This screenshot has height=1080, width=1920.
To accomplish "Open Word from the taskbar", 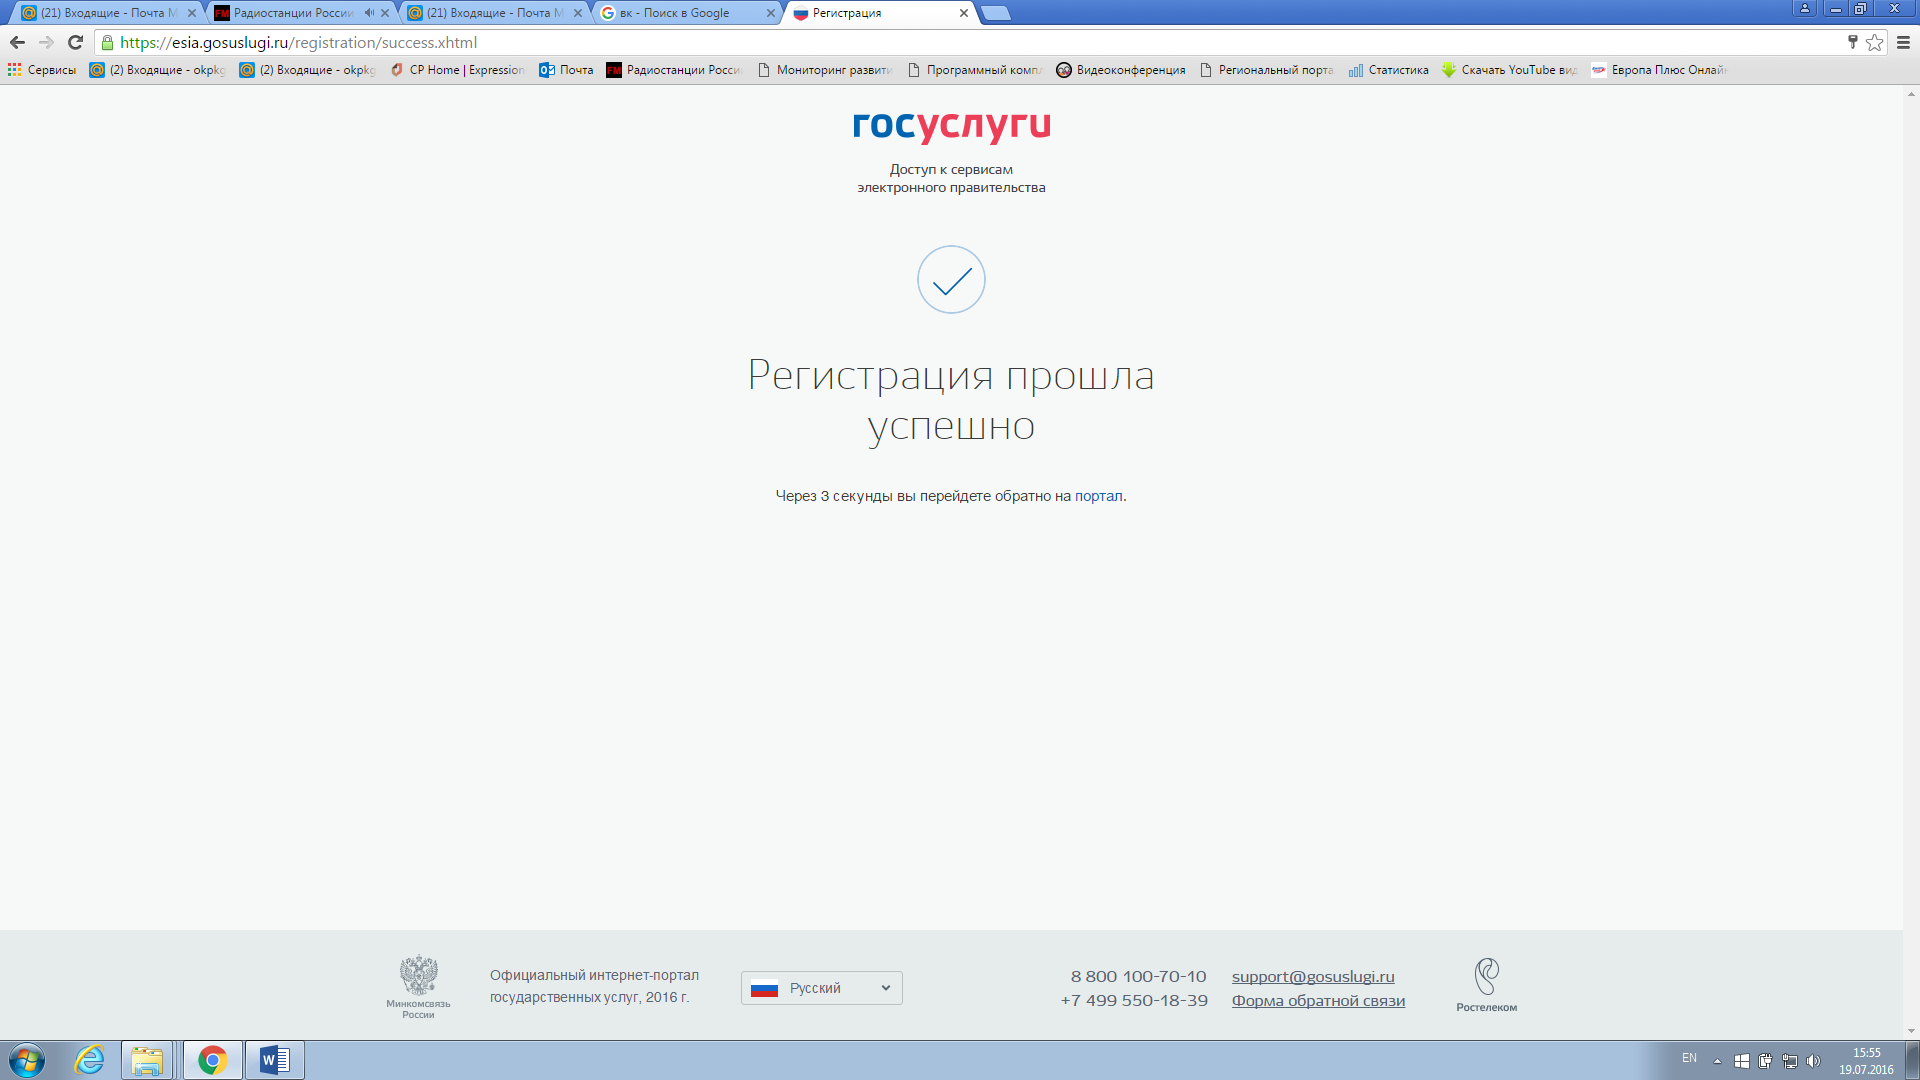I will point(274,1060).
